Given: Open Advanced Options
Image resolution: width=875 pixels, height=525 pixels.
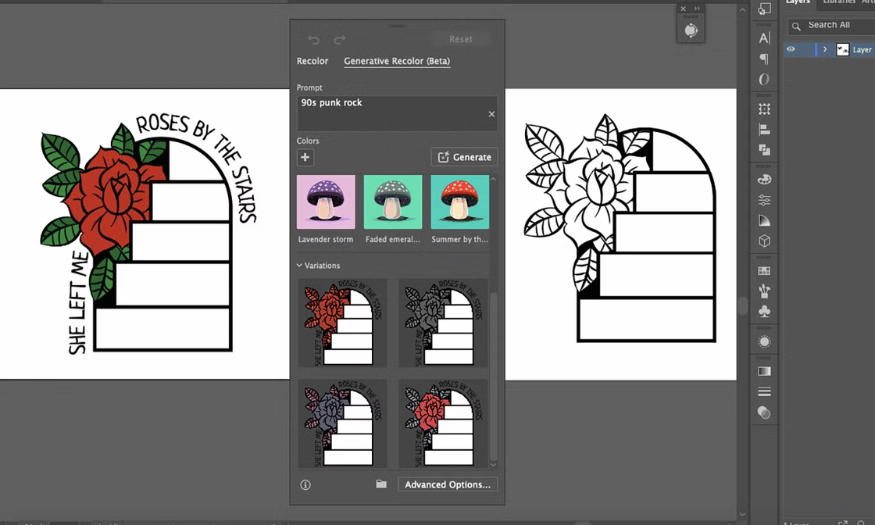Looking at the screenshot, I should click(x=448, y=484).
